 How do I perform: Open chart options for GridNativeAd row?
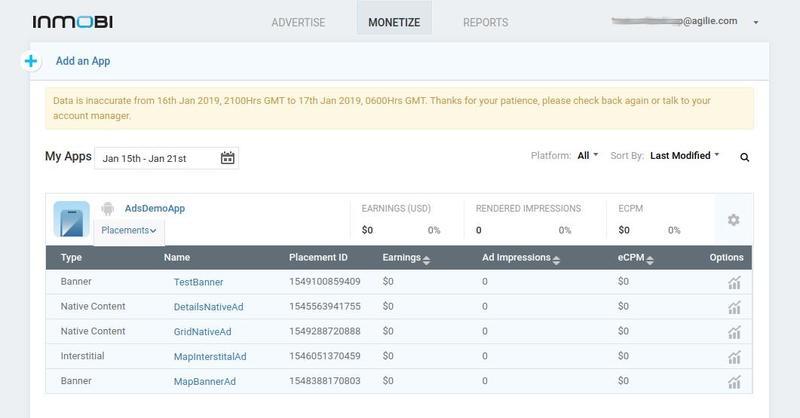(x=734, y=332)
